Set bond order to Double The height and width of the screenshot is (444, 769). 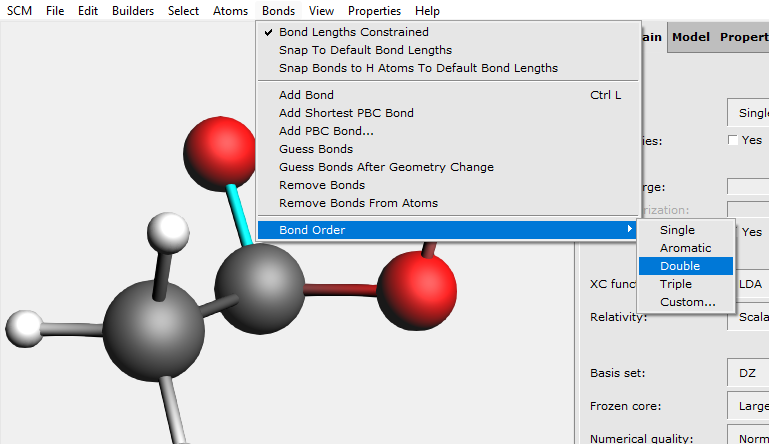click(680, 266)
